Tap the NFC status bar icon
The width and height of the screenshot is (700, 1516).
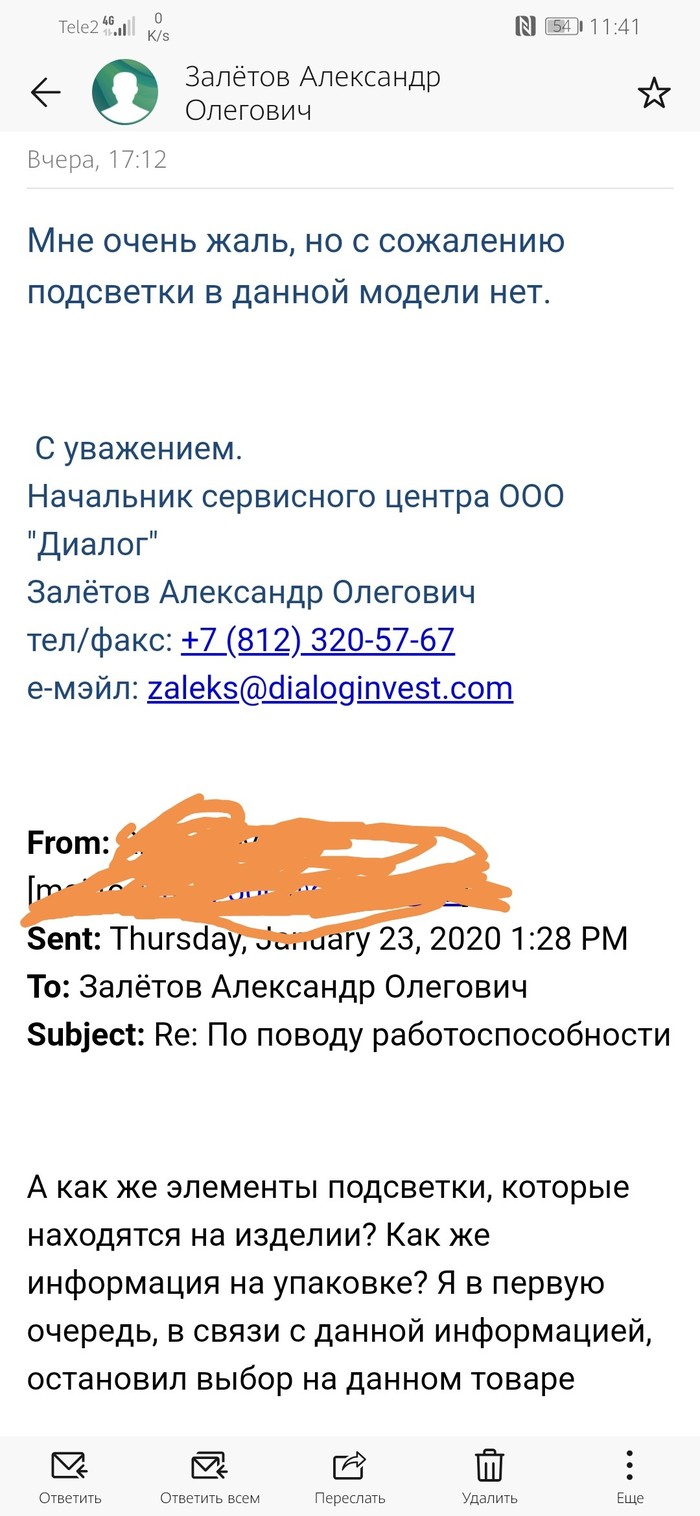pyautogui.click(x=525, y=27)
